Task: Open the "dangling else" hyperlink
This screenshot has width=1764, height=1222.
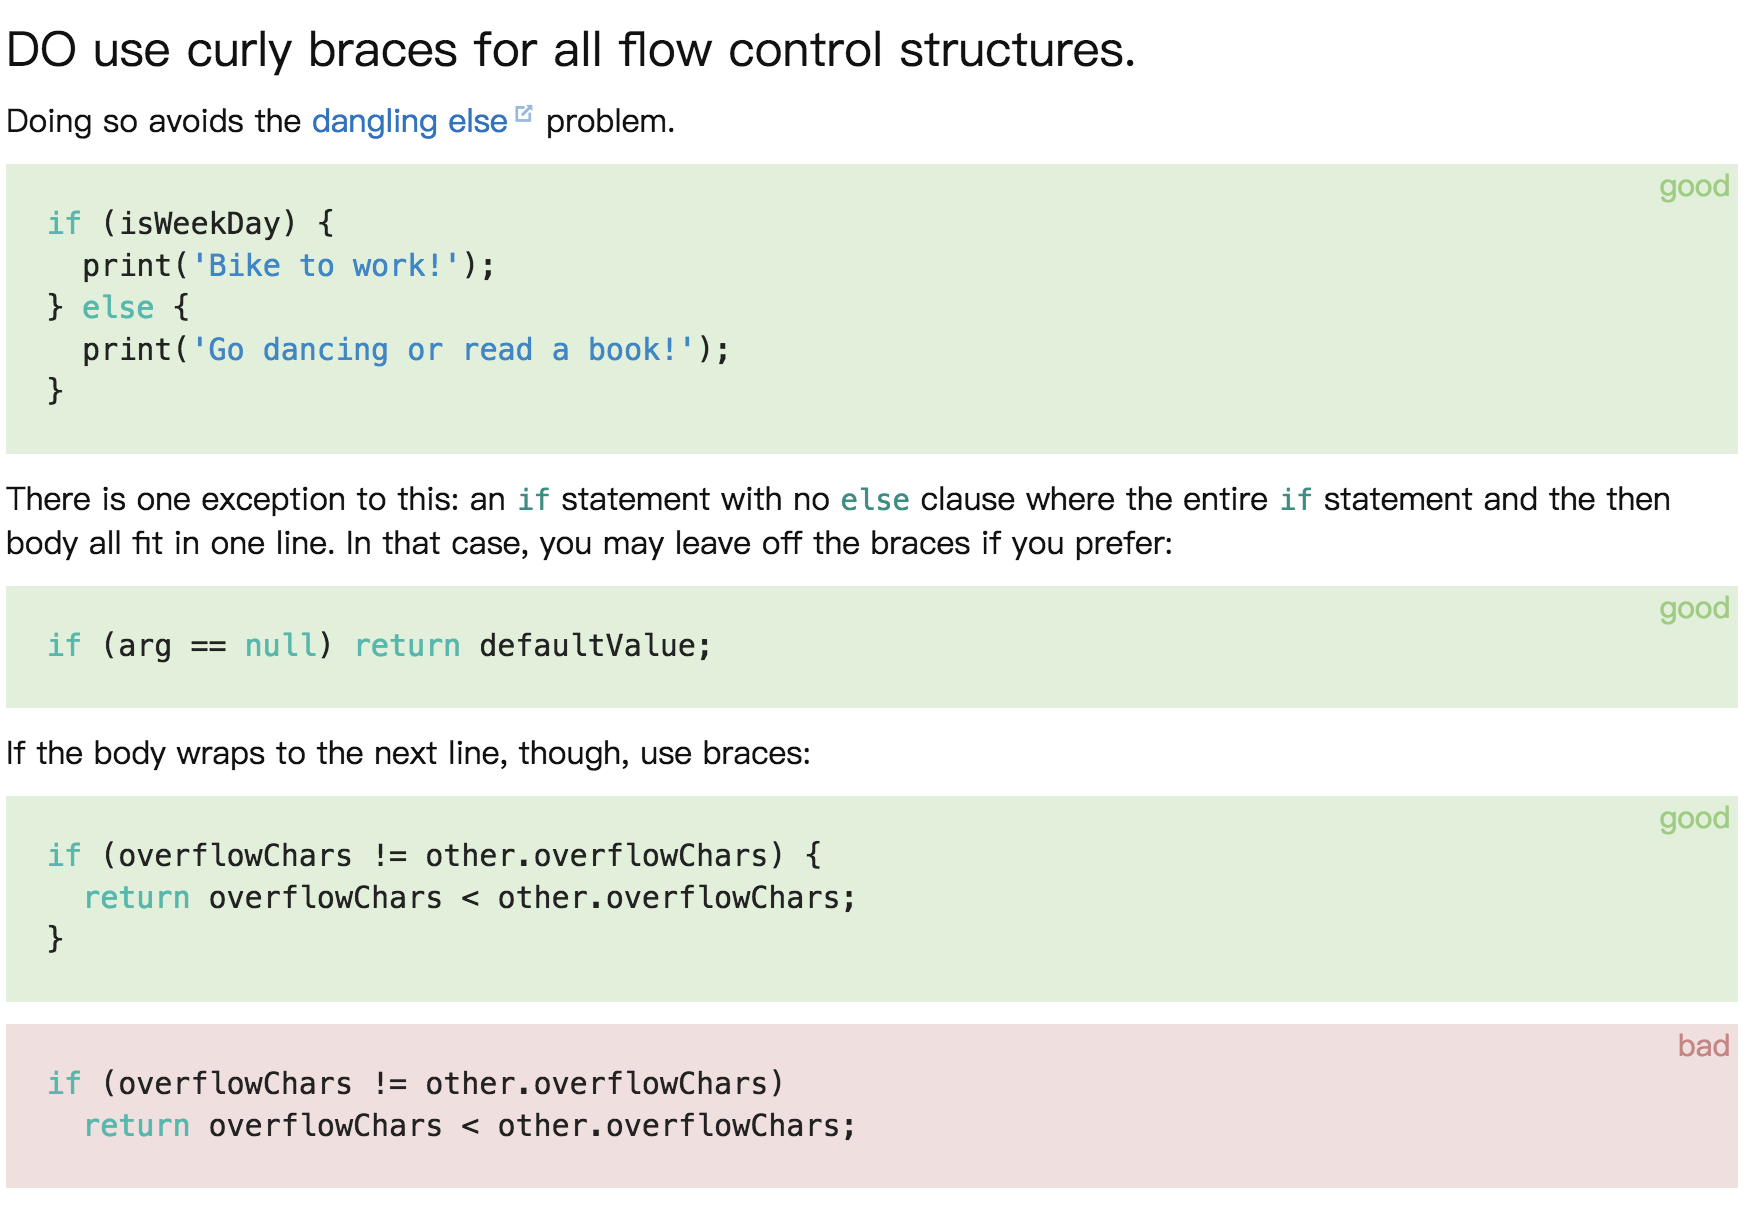Action: click(x=409, y=121)
